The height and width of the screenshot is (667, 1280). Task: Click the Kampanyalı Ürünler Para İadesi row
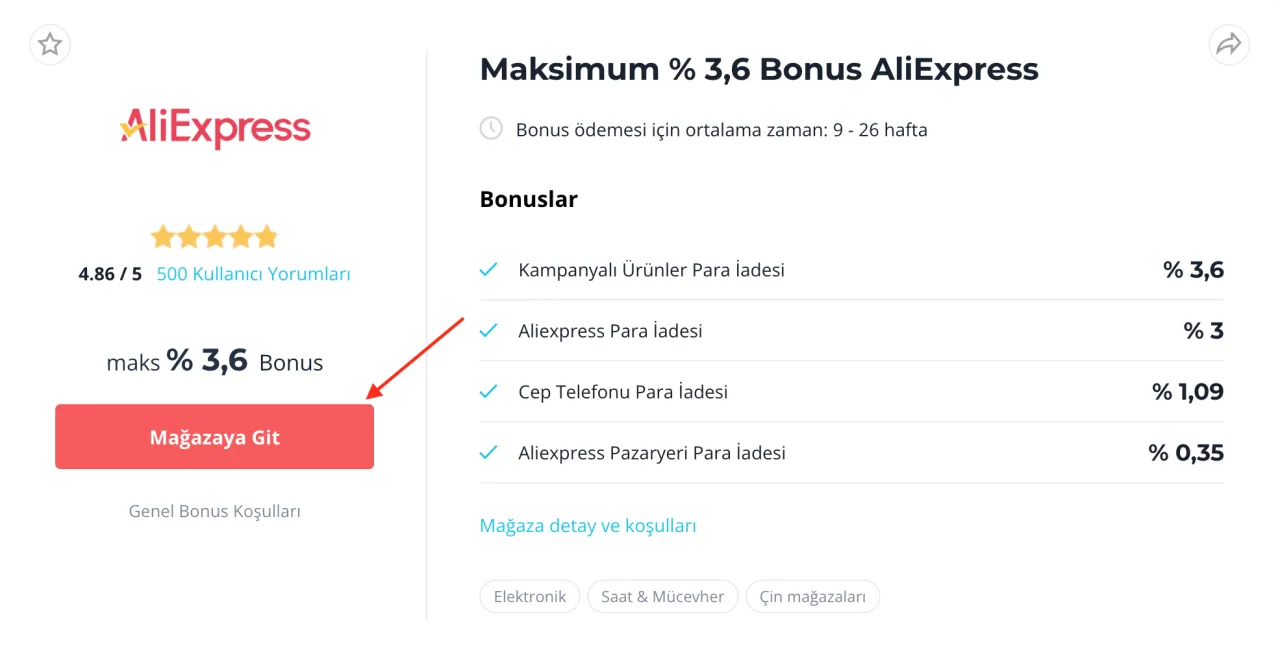point(852,270)
